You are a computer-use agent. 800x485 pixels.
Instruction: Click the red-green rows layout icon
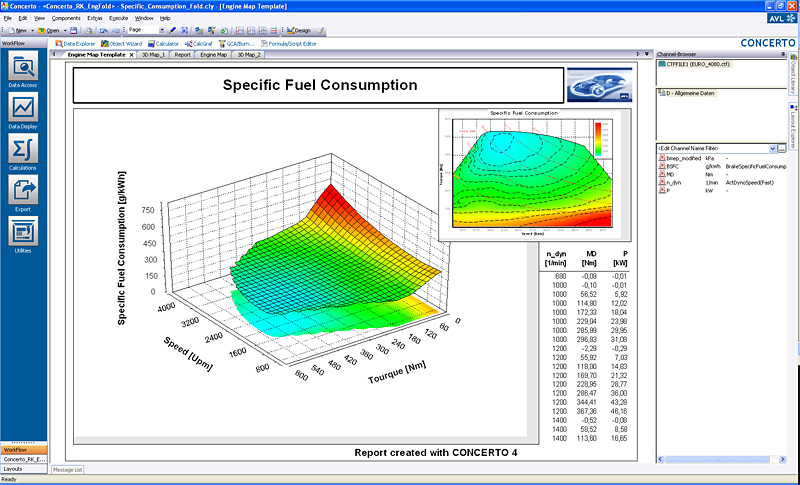274,31
